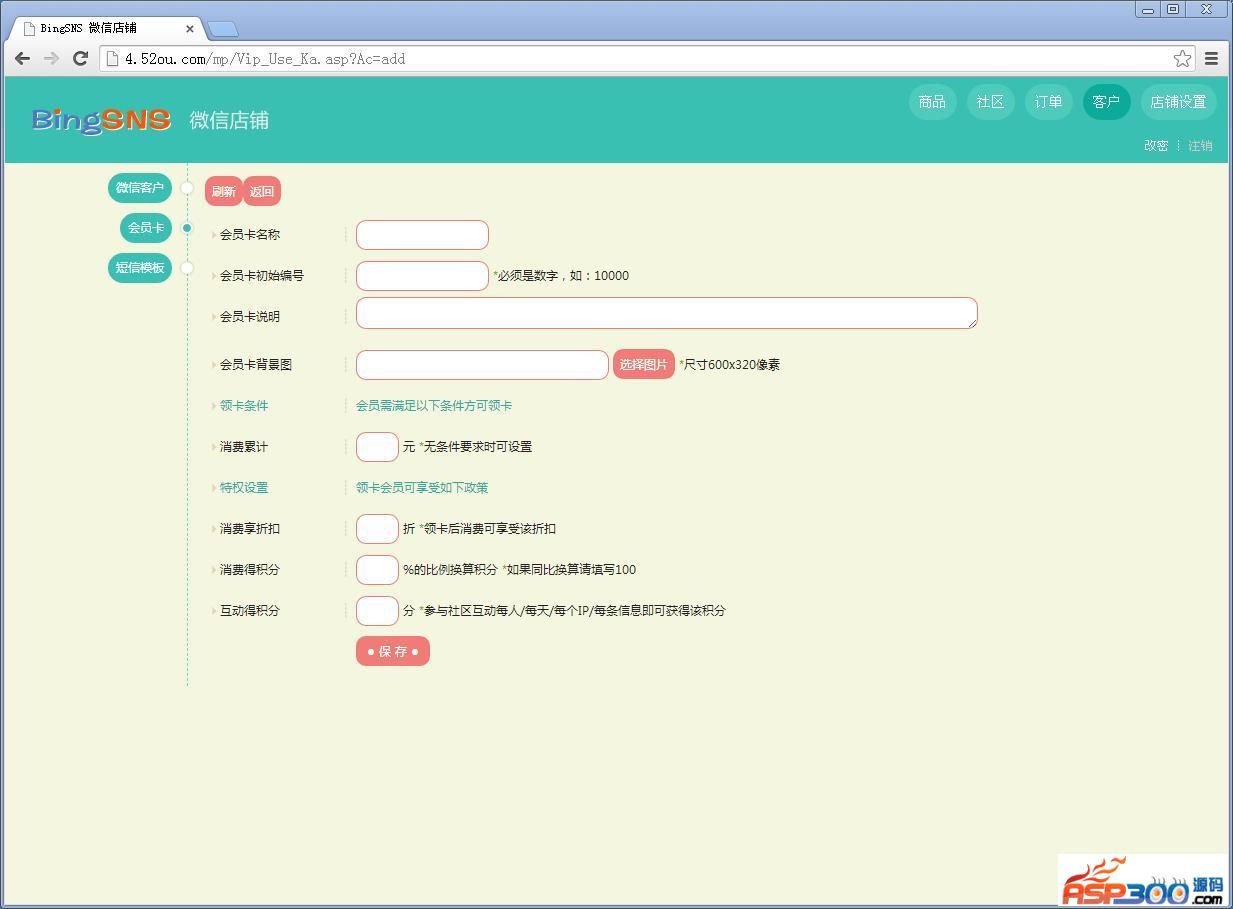
Task: Select 短信模板 in the sidebar
Action: [x=140, y=268]
